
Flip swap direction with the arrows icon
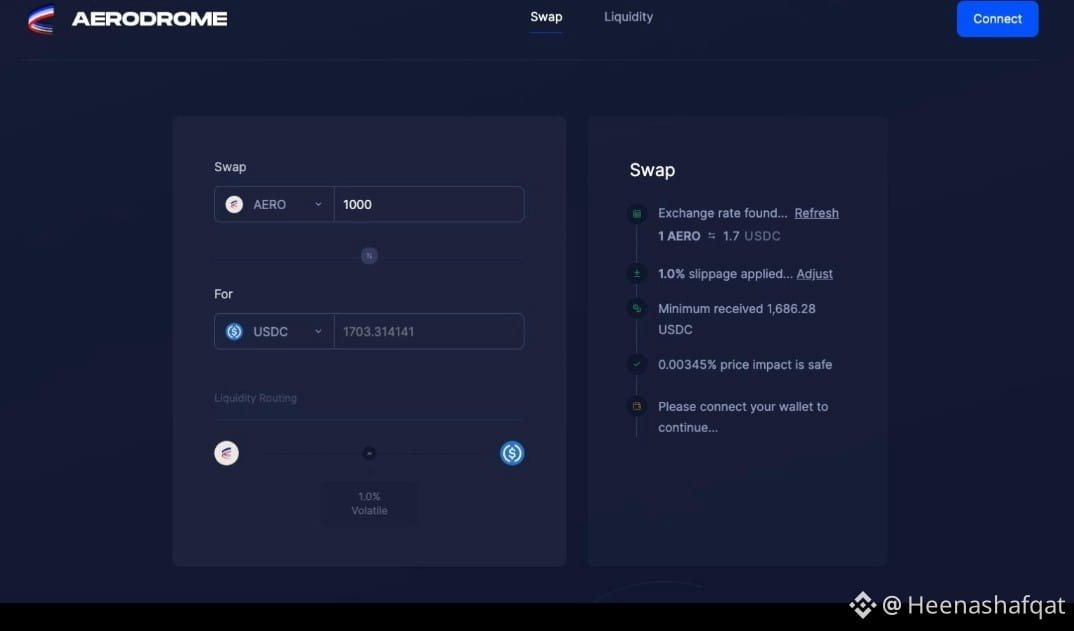[x=369, y=256]
